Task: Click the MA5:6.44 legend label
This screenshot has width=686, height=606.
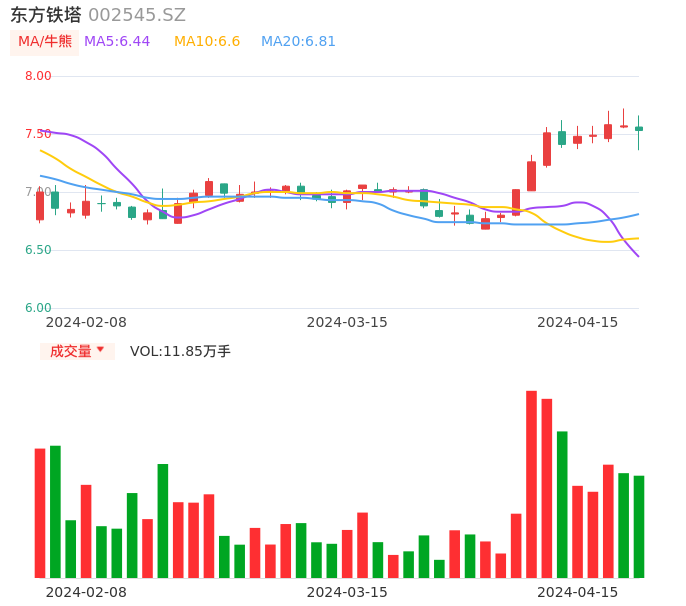Action: (117, 42)
